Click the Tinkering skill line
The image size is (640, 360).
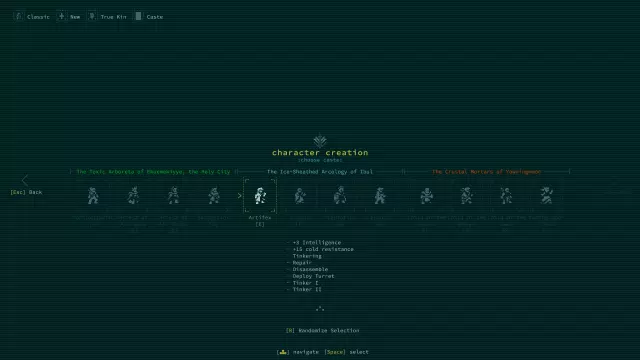click(x=307, y=256)
